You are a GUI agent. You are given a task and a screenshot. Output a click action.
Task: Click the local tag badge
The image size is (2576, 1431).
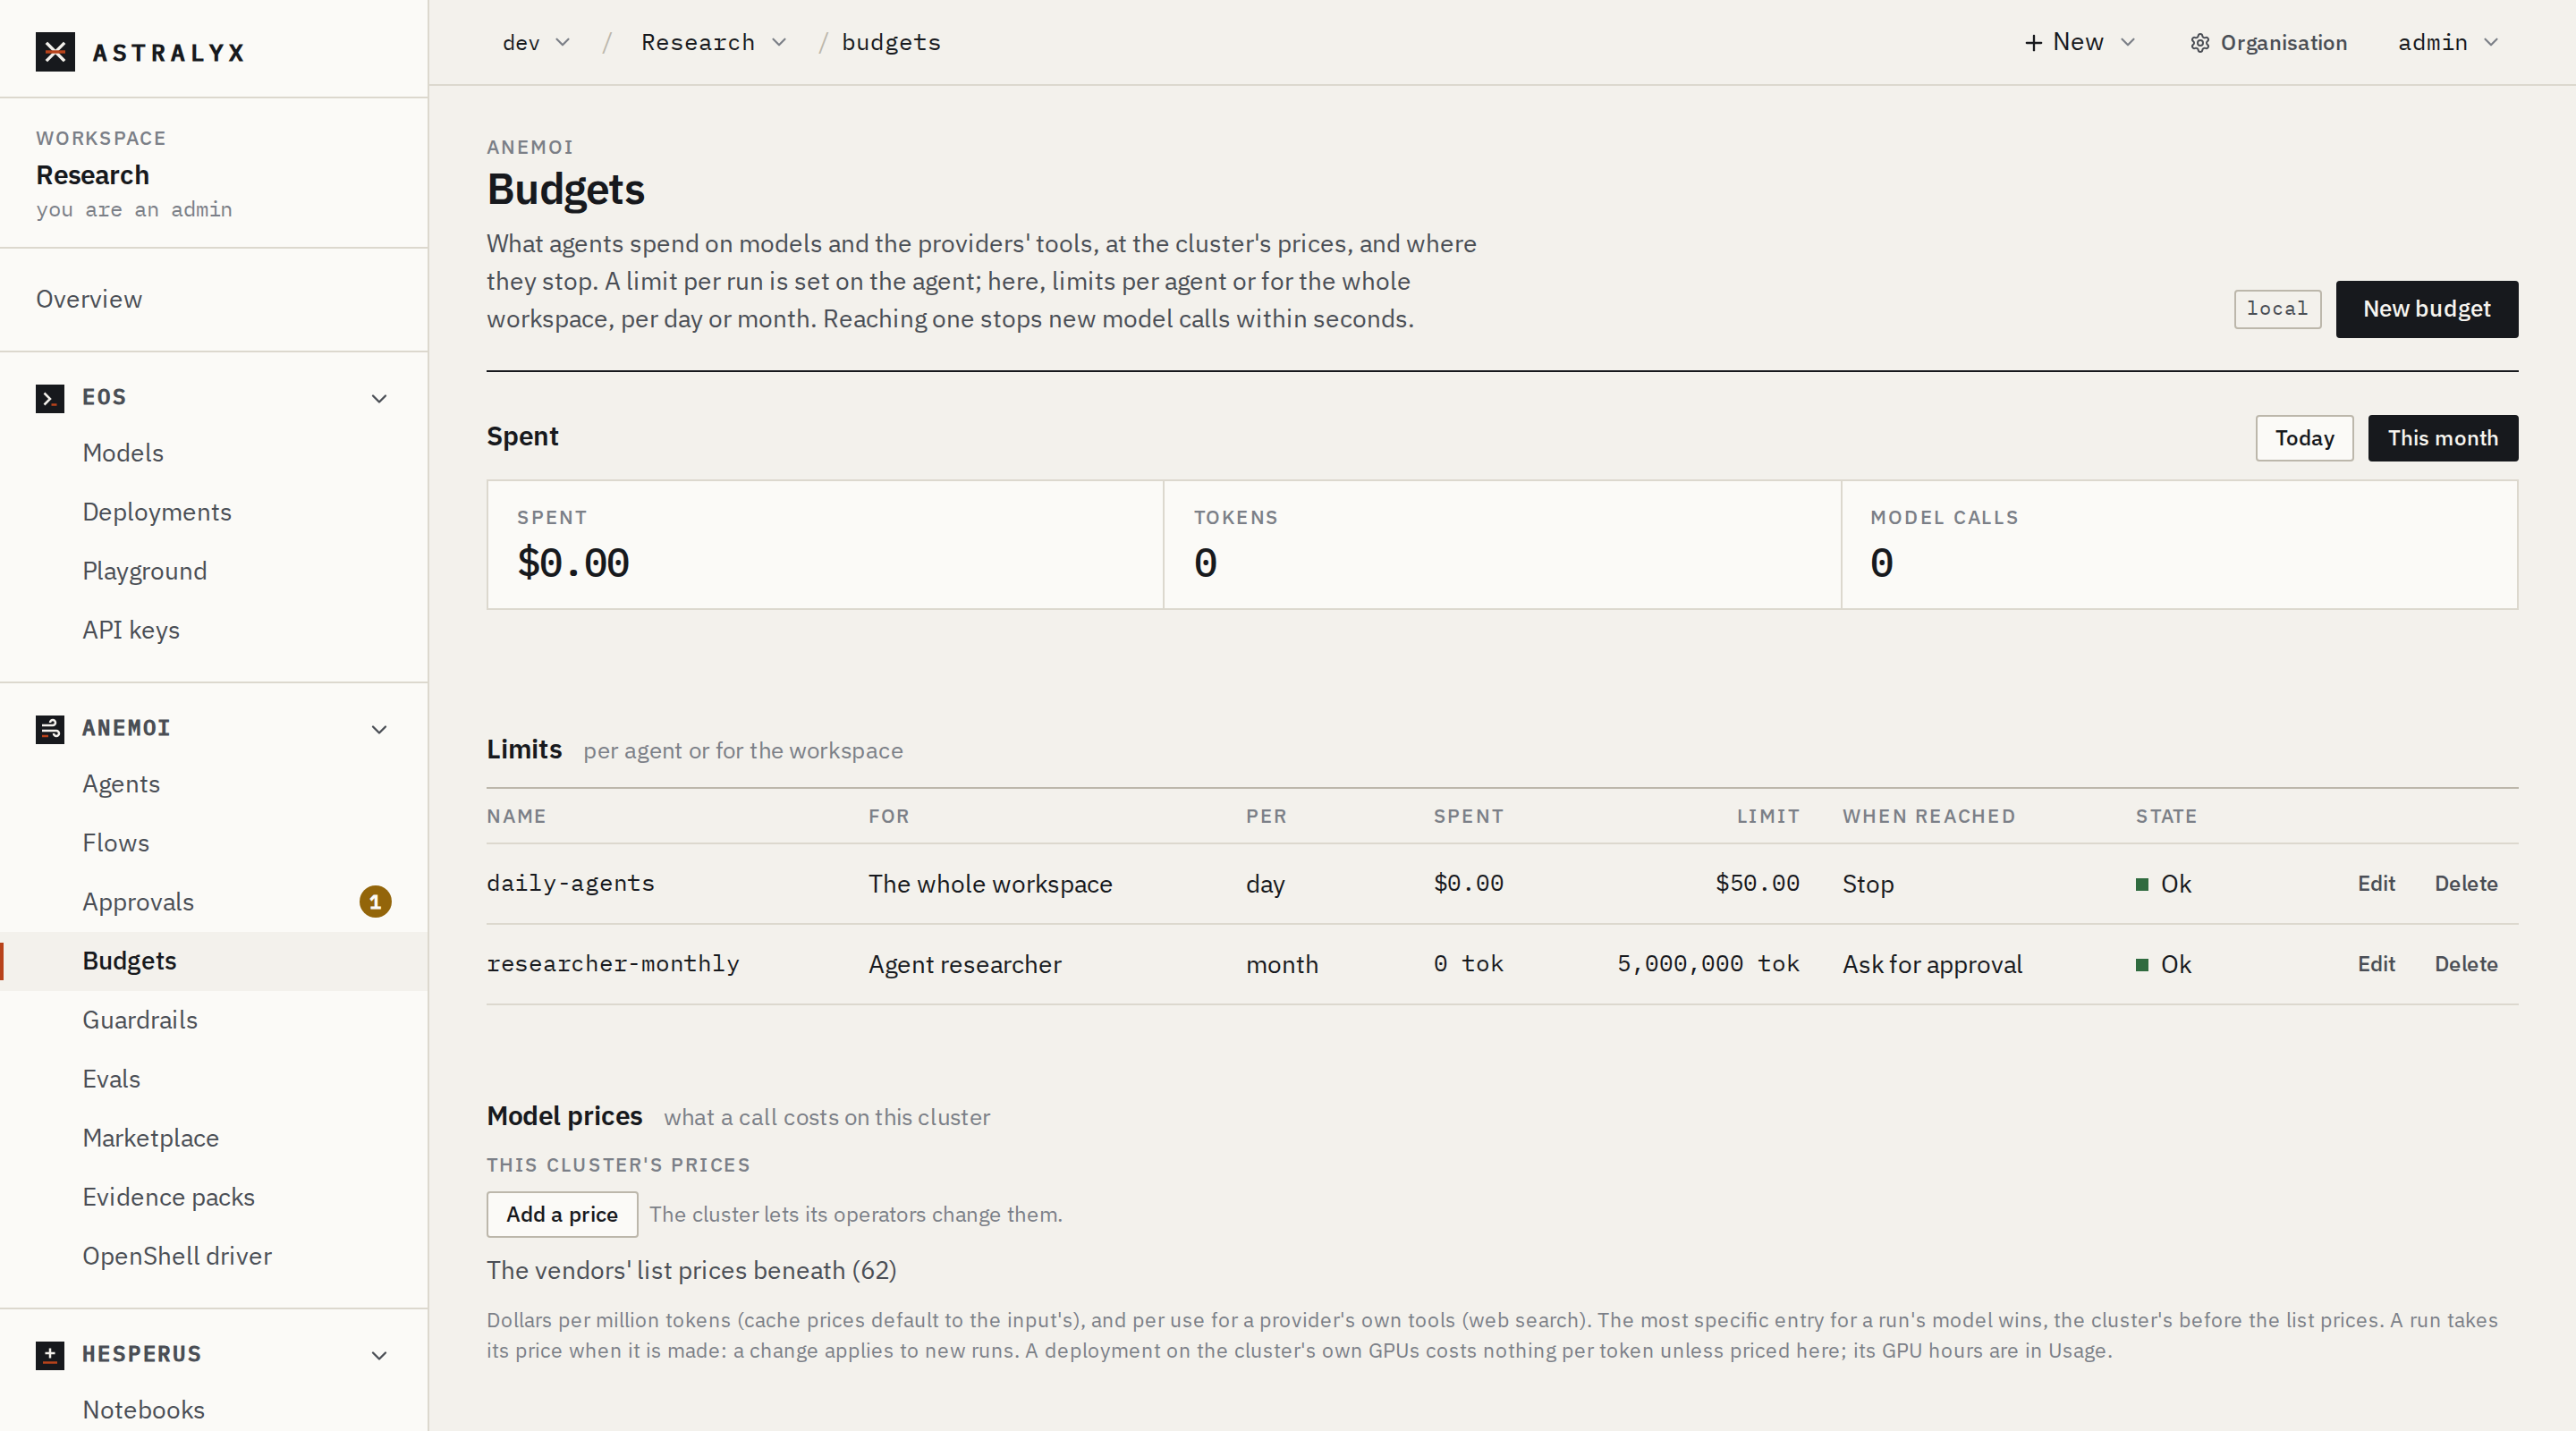tap(2277, 309)
